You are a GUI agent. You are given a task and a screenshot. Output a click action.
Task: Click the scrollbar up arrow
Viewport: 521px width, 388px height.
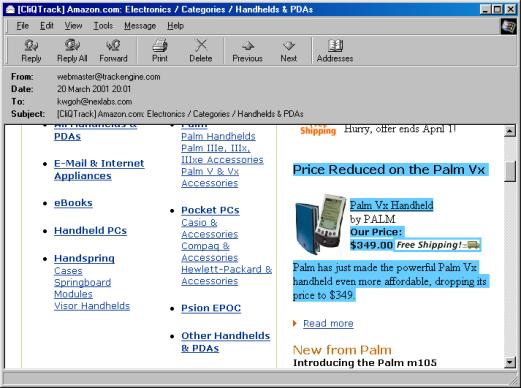click(x=510, y=131)
